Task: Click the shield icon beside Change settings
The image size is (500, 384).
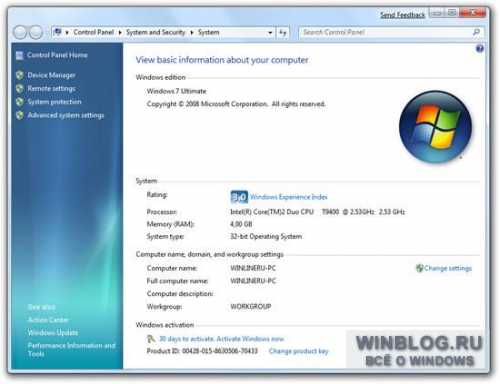Action: coord(419,268)
